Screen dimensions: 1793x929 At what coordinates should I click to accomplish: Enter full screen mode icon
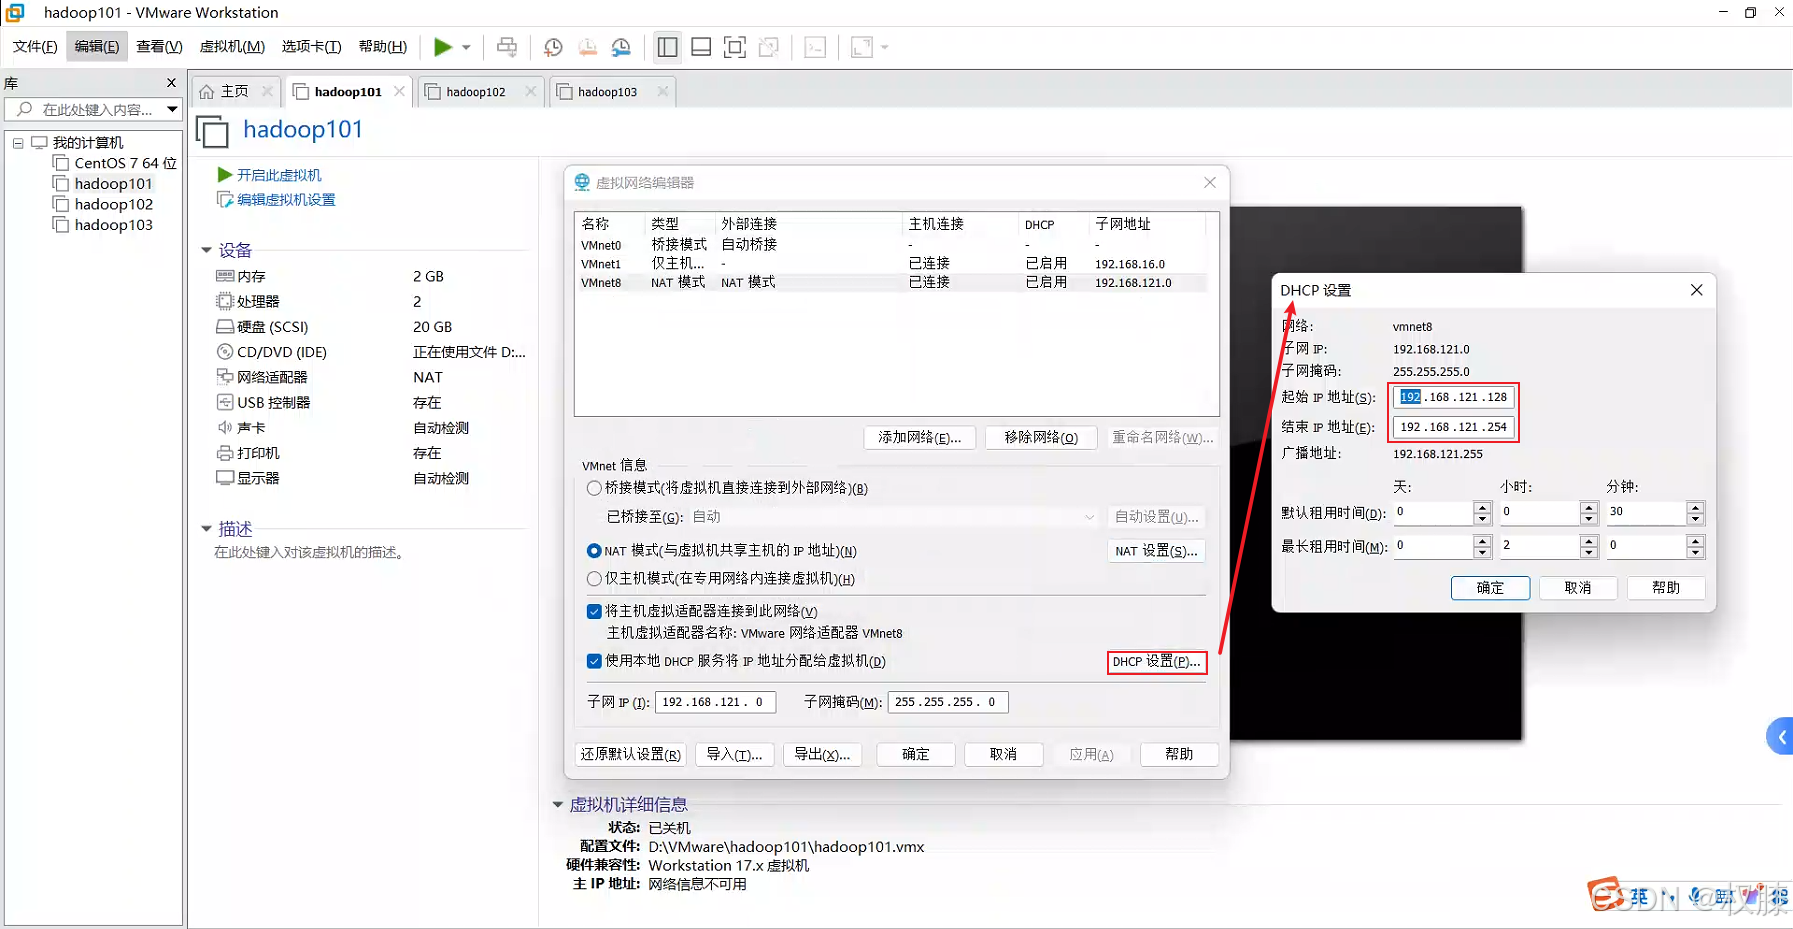pos(735,47)
